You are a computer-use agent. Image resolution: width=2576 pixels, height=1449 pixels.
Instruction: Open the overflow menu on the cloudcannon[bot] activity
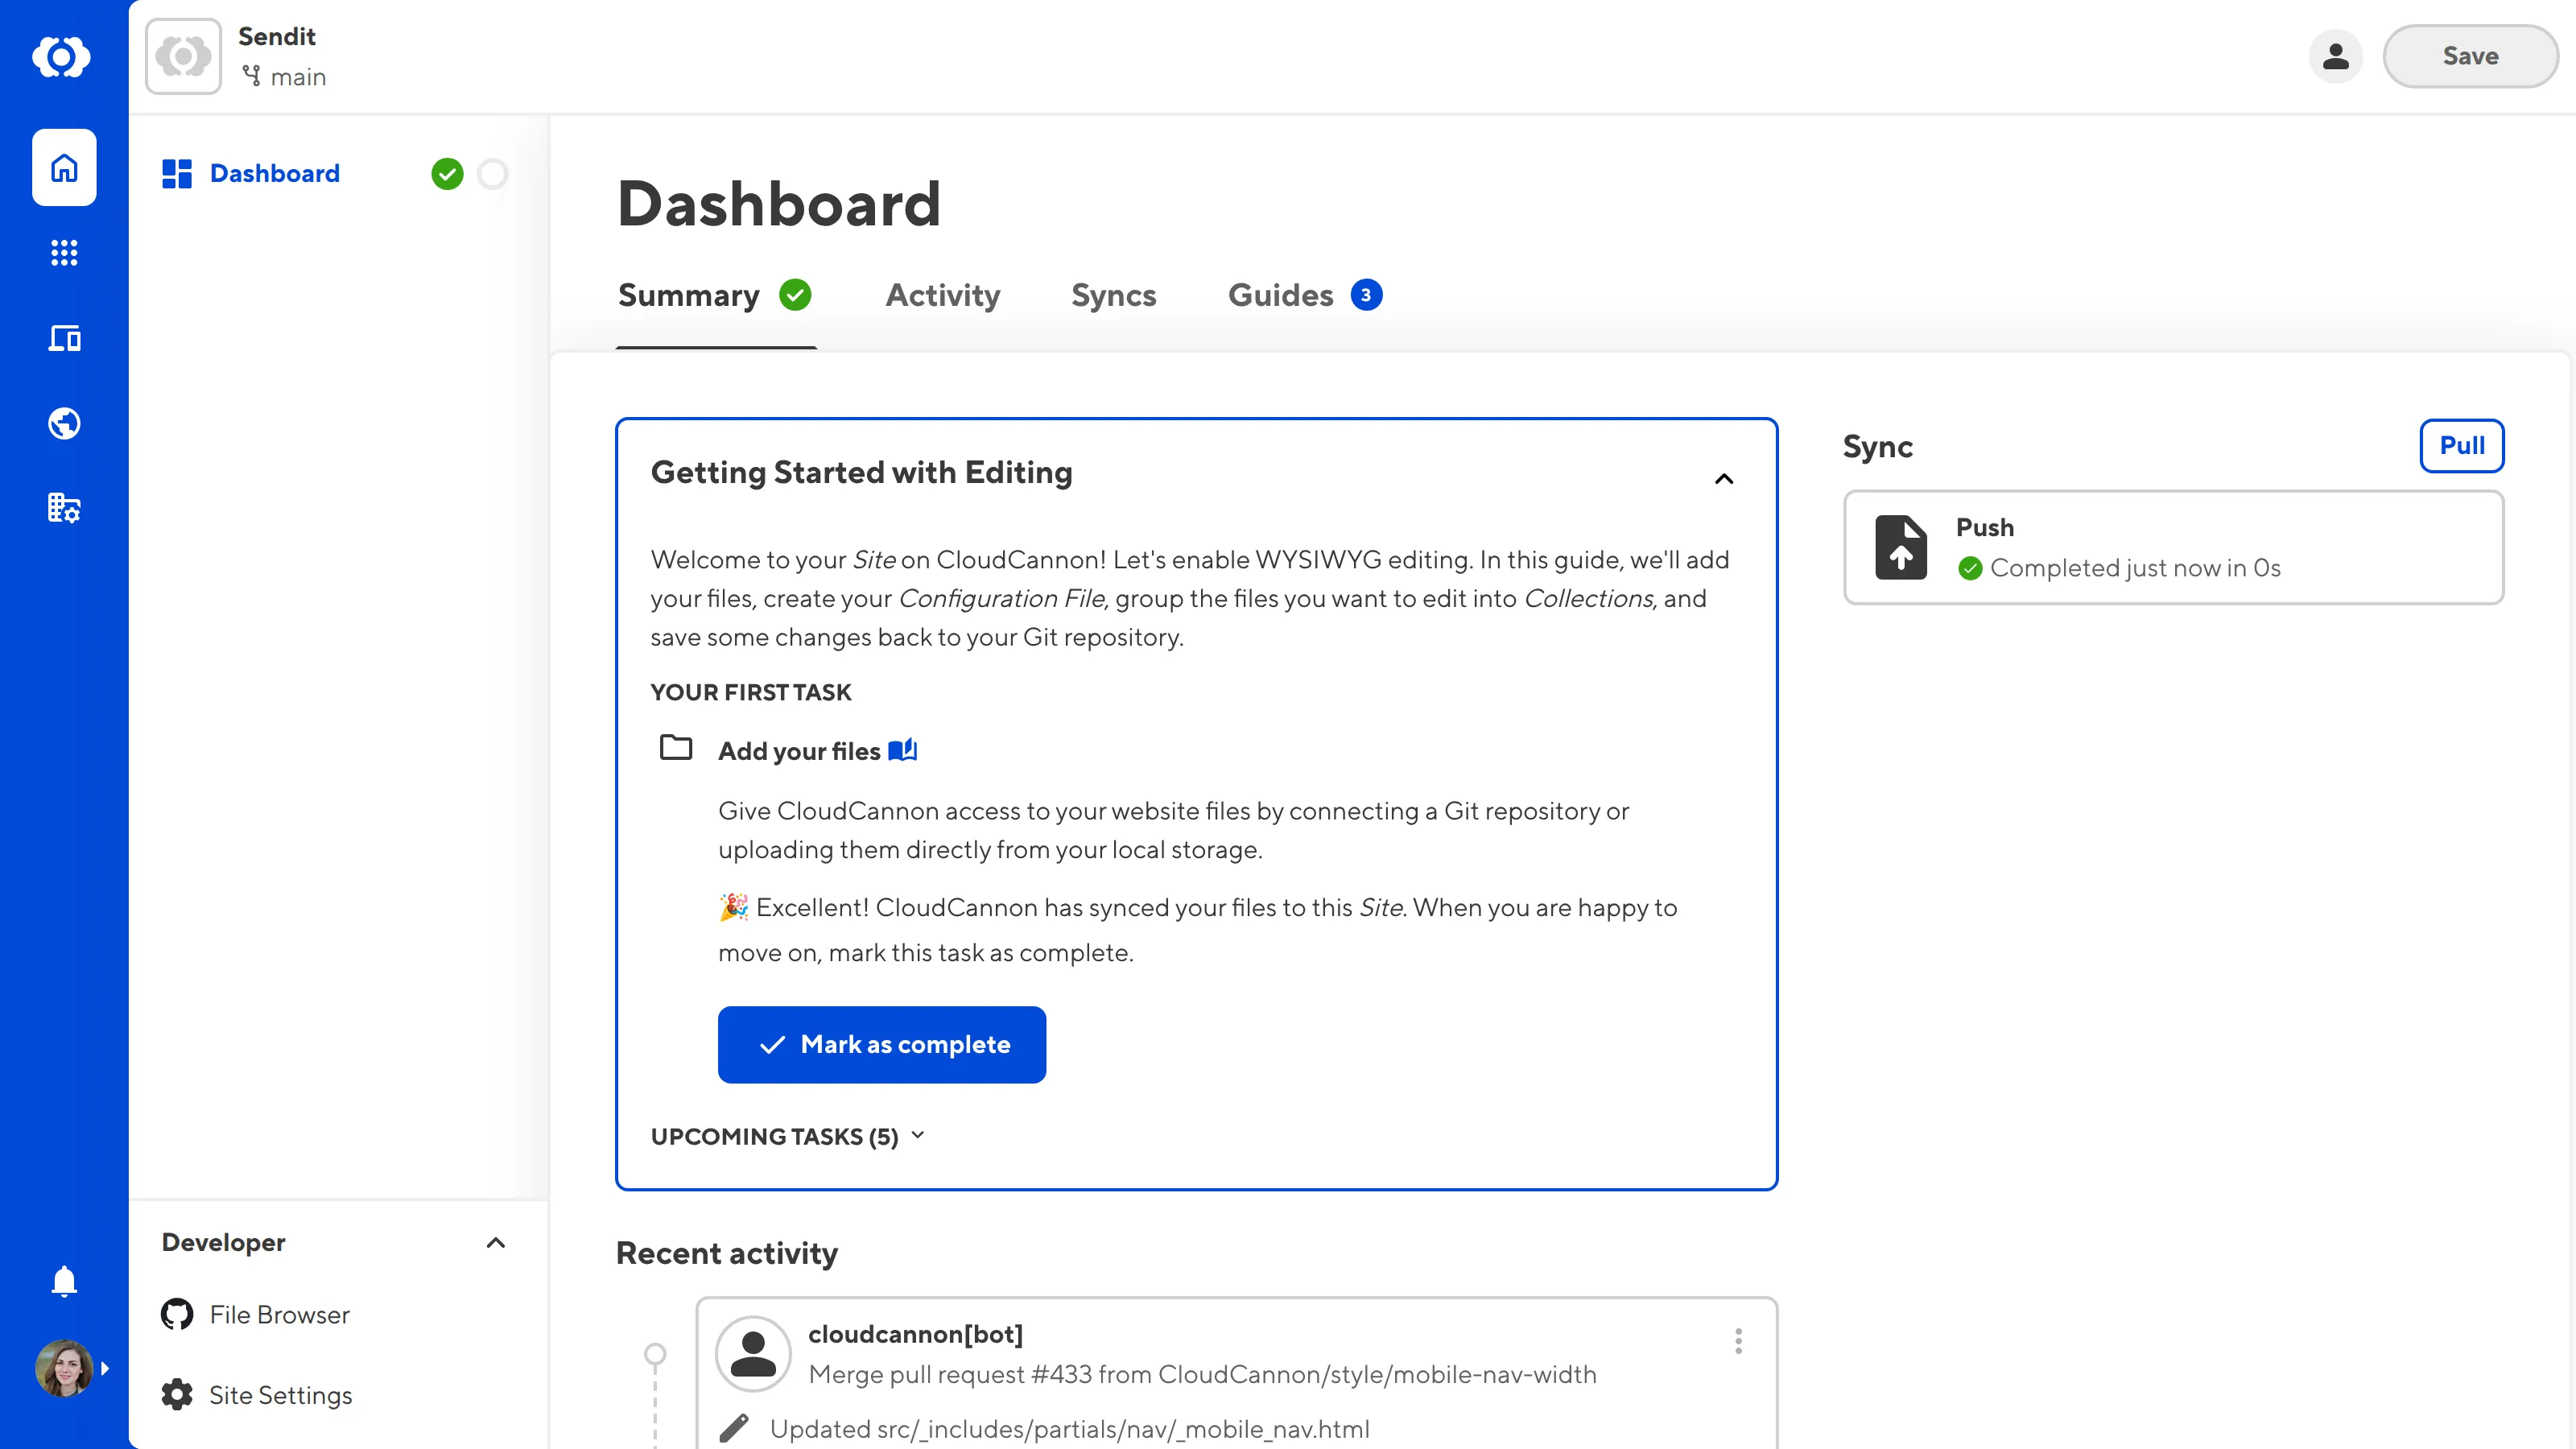(x=1739, y=1341)
